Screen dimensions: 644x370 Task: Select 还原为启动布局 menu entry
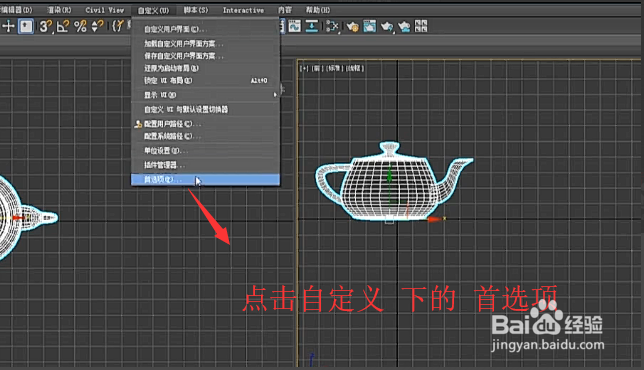[205, 68]
